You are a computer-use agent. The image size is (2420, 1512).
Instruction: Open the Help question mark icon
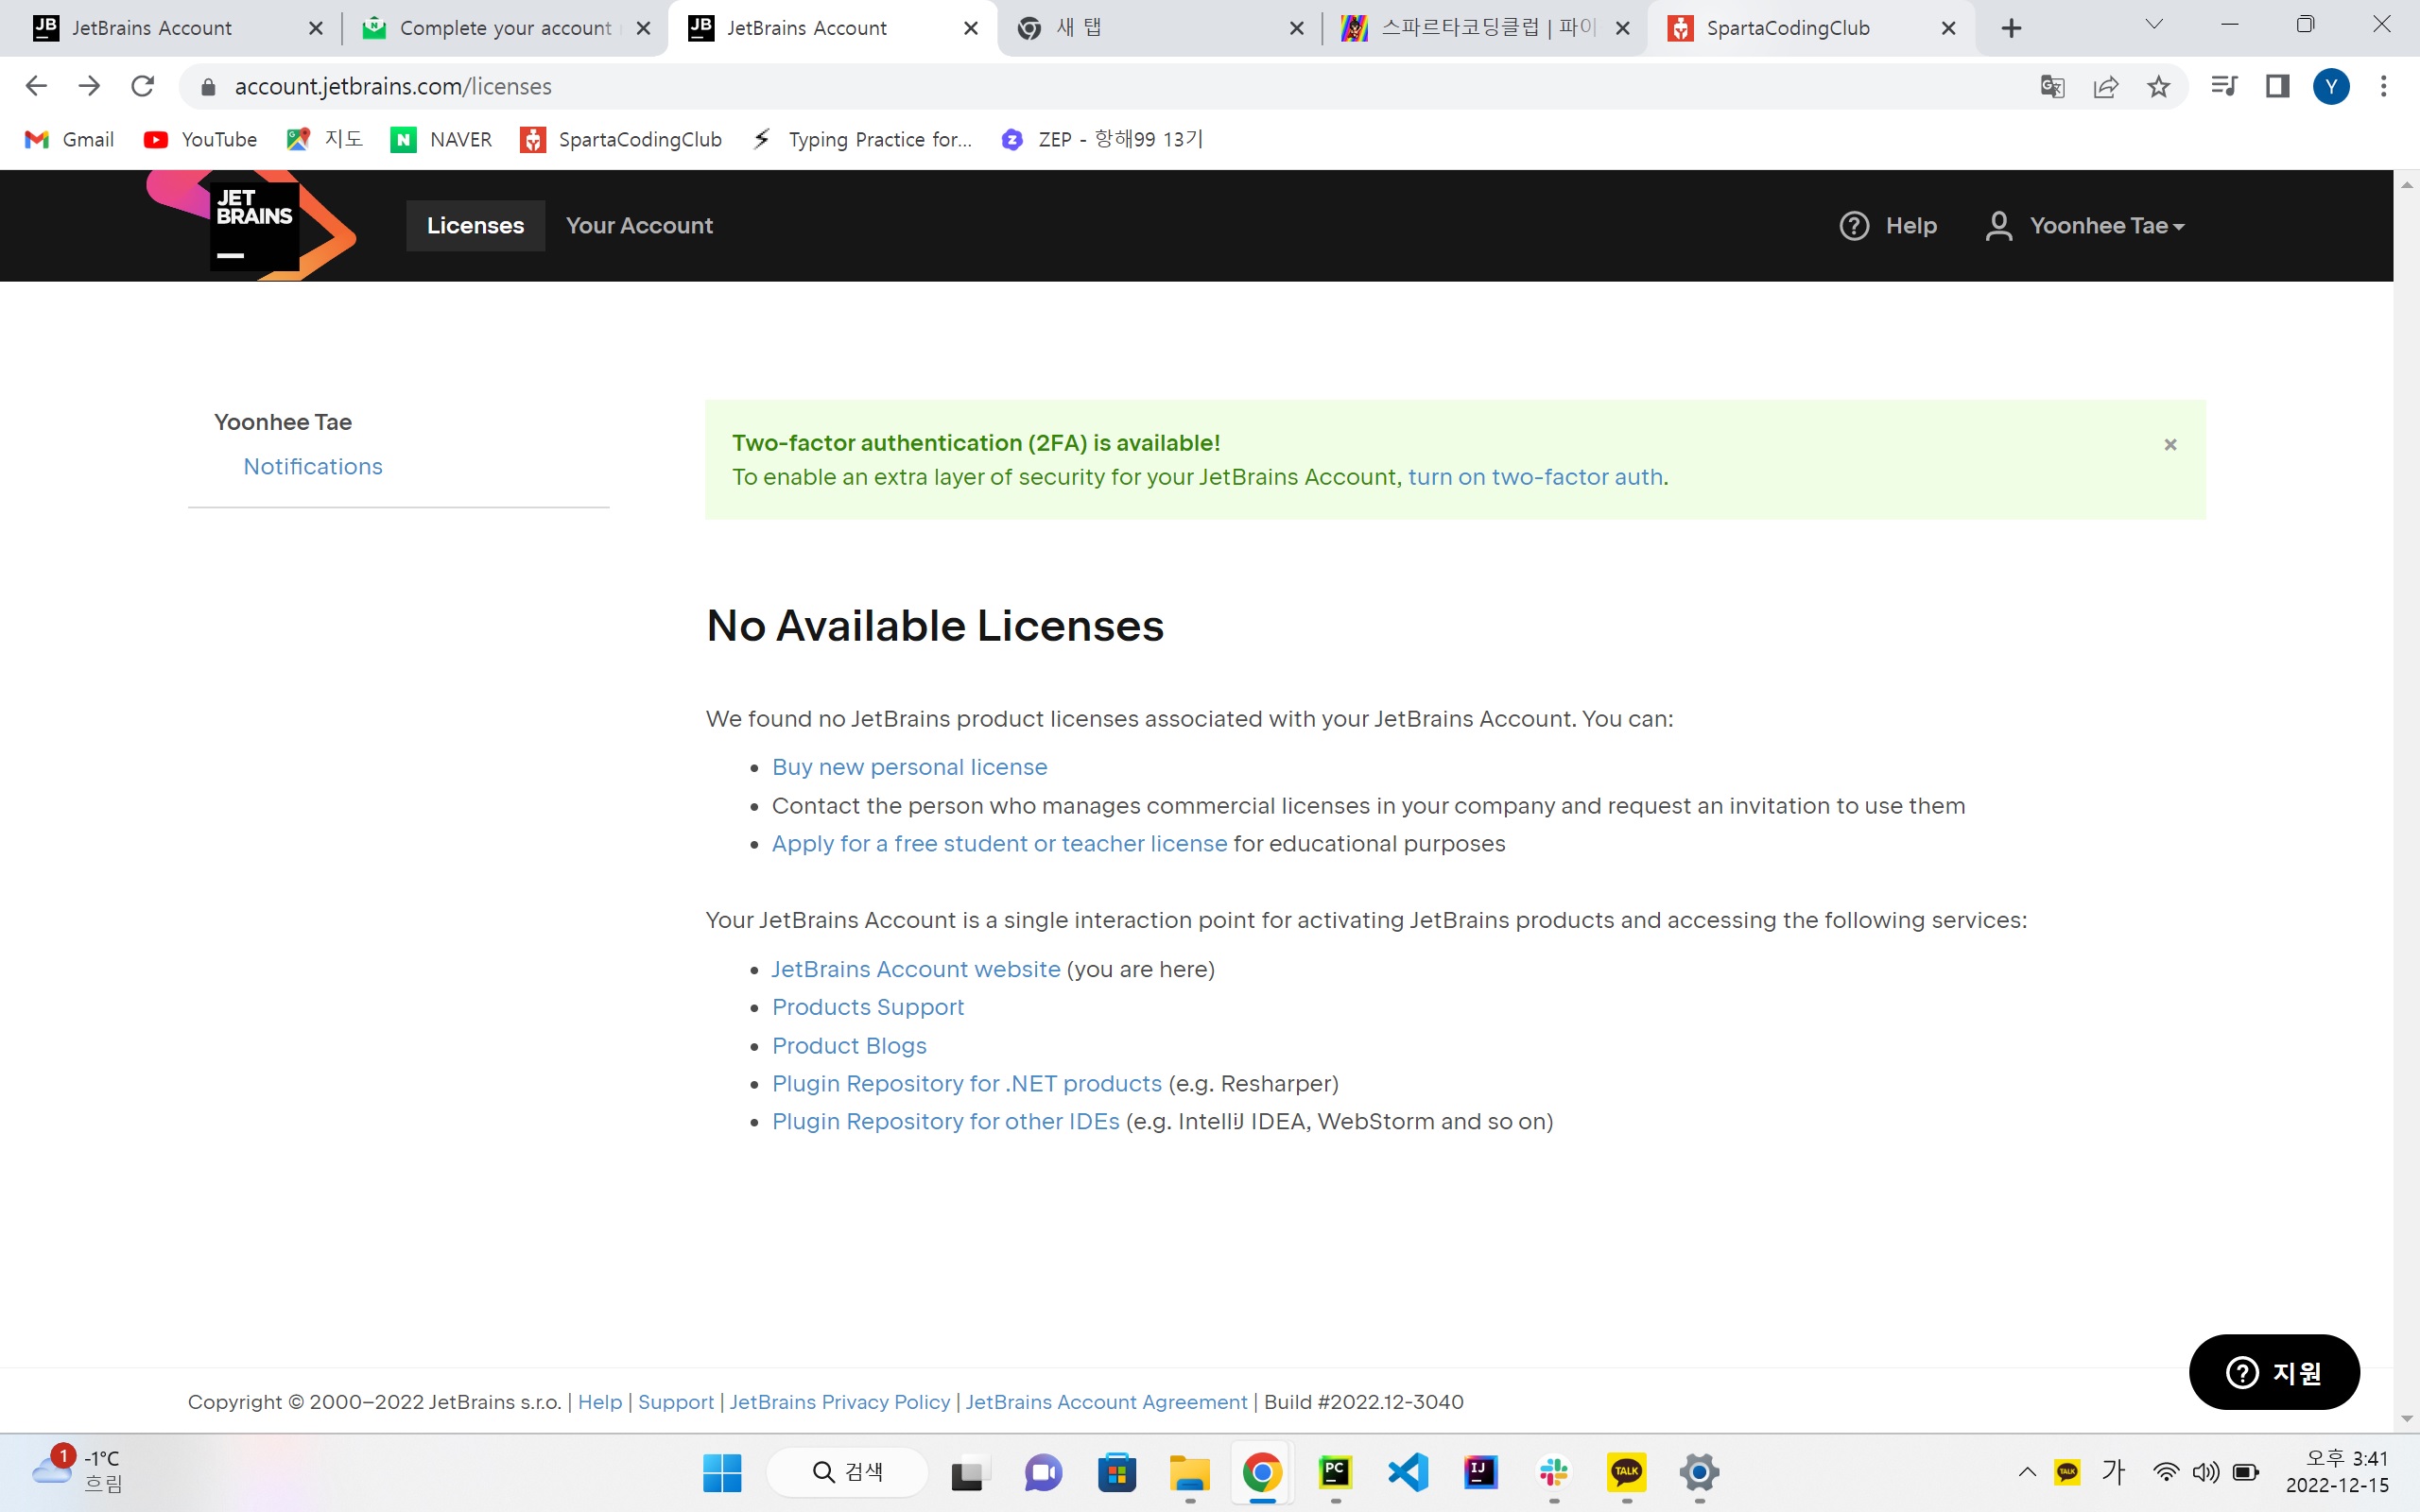coord(1854,226)
